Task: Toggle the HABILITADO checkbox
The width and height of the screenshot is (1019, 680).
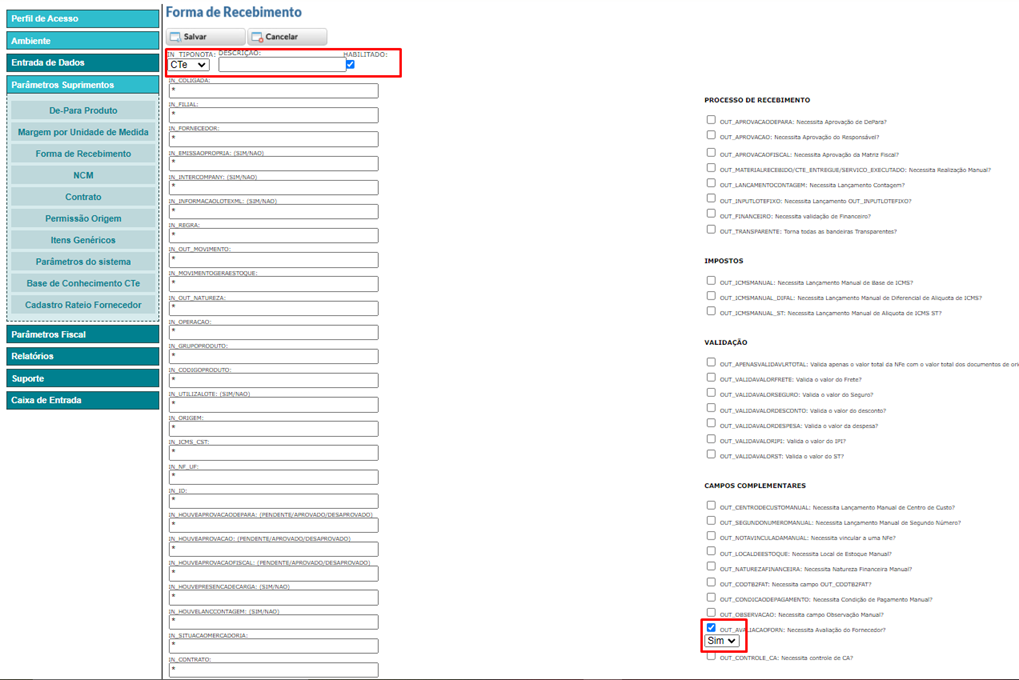Action: pyautogui.click(x=350, y=64)
